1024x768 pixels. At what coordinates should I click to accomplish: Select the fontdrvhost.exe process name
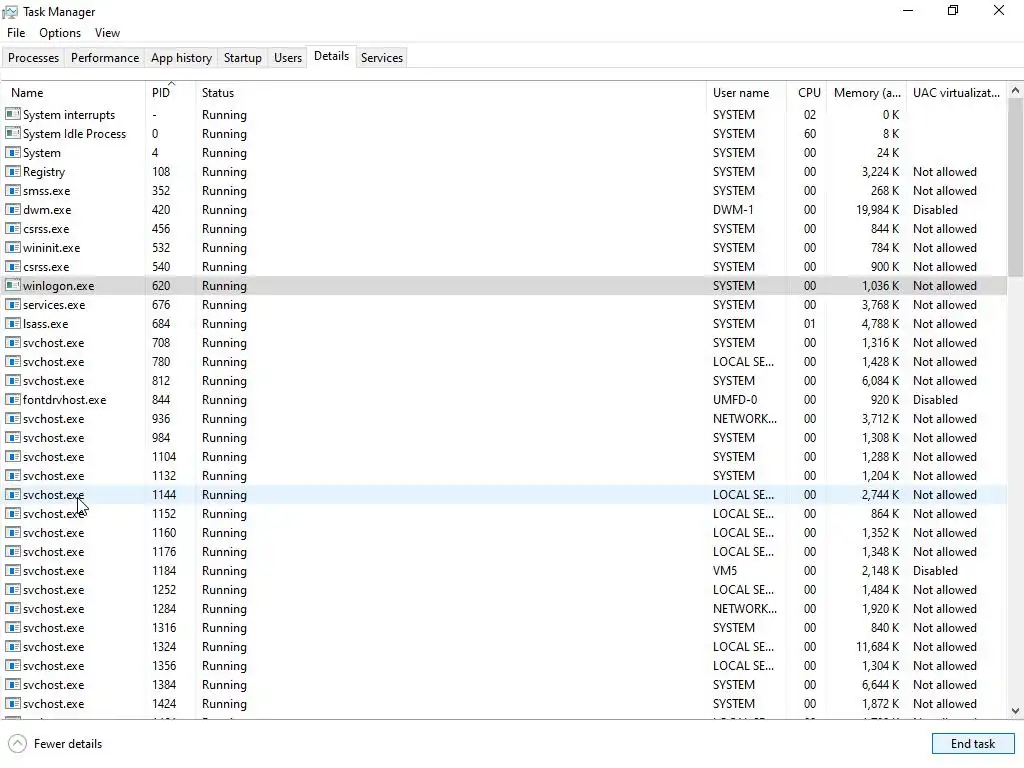click(x=64, y=400)
